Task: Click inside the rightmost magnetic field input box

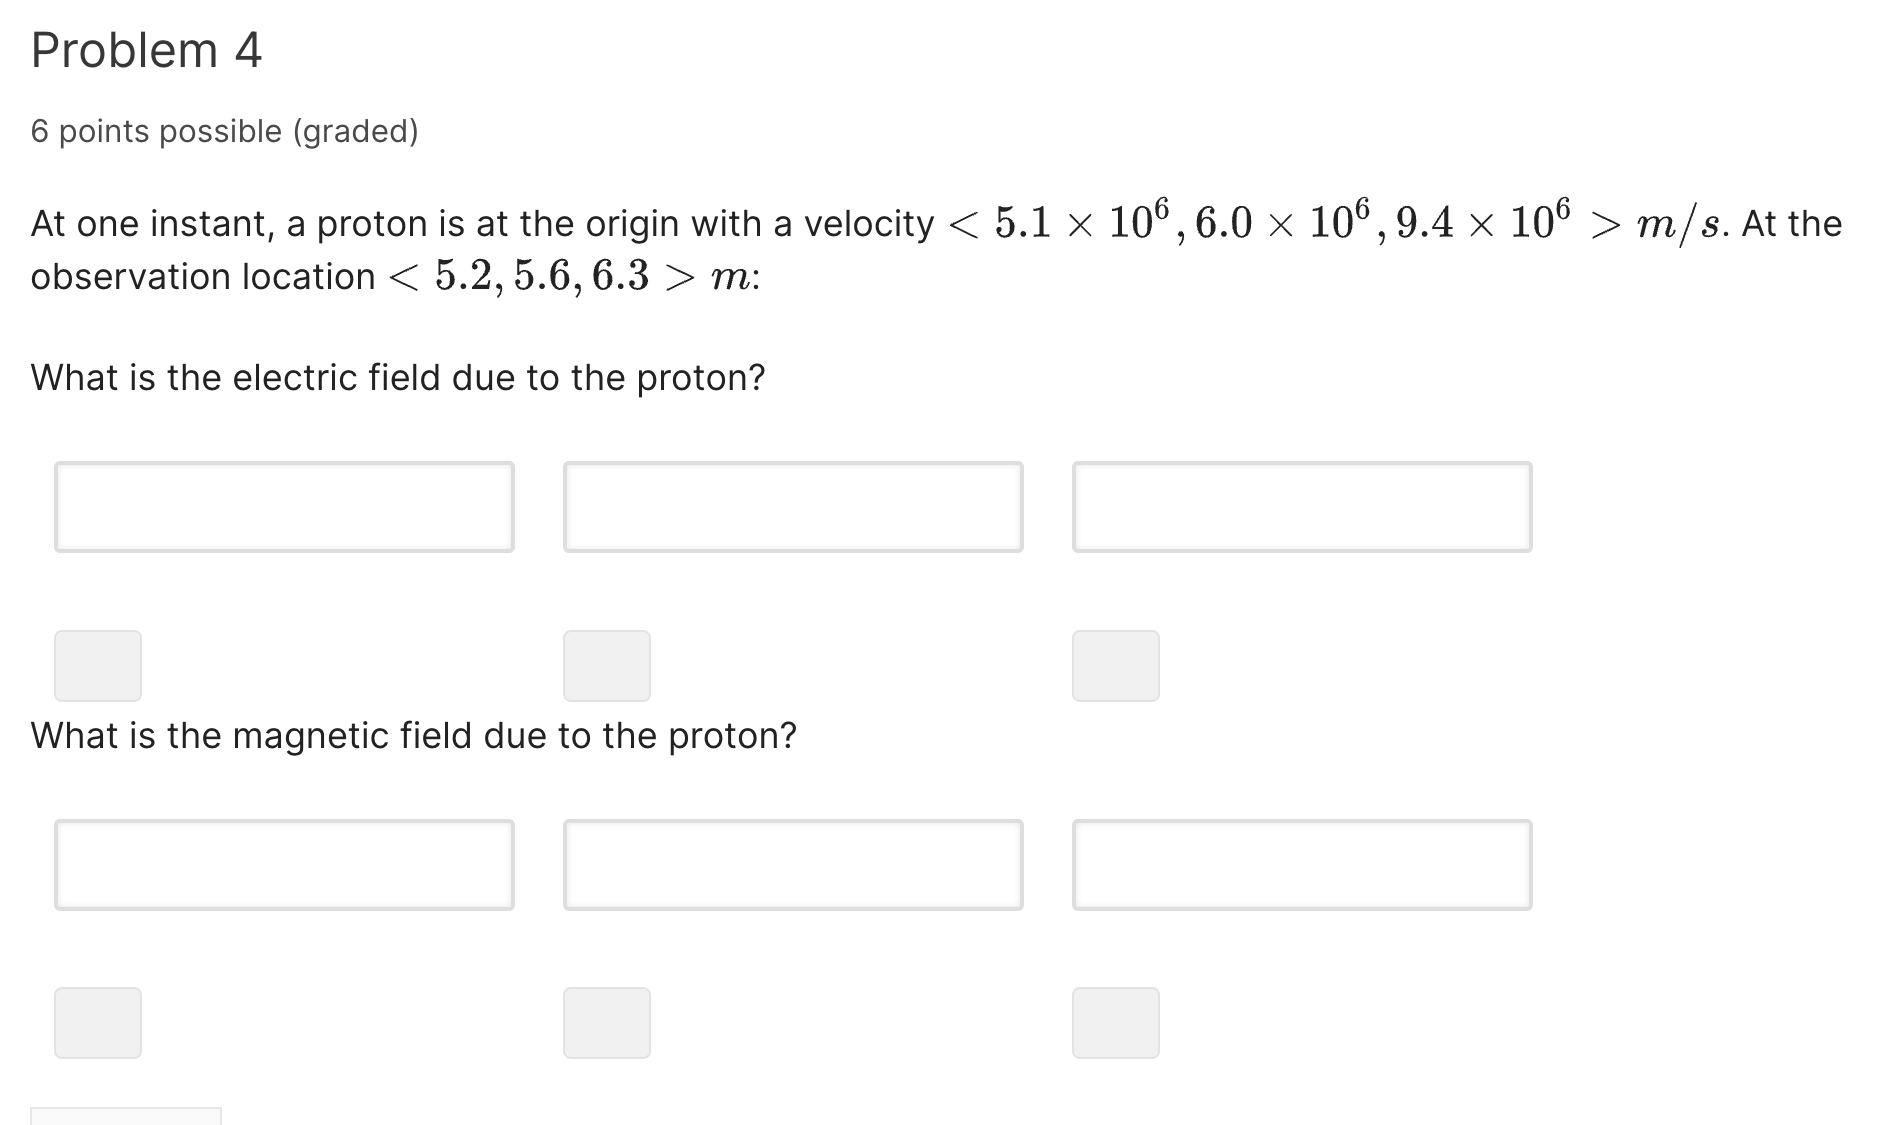Action: 1301,864
